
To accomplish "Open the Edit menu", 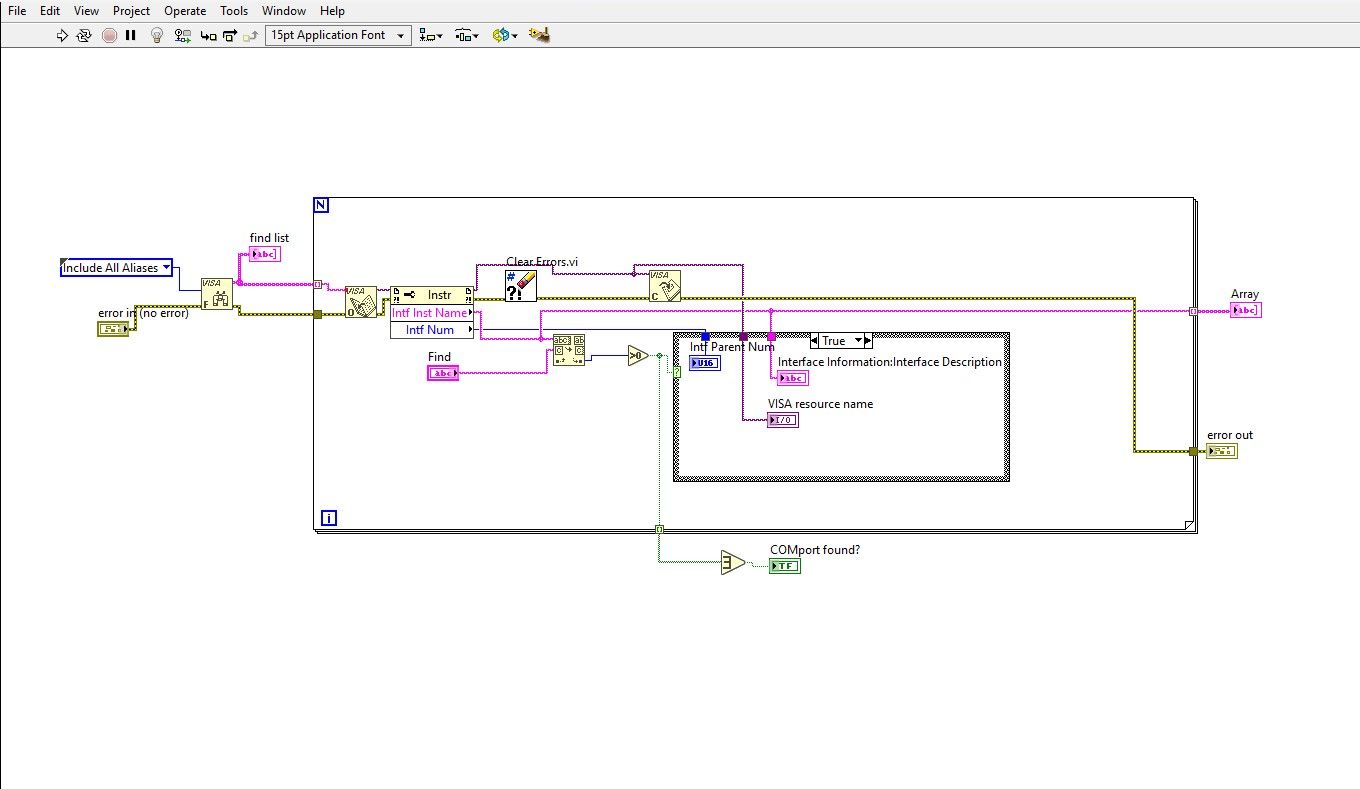I will [x=50, y=11].
